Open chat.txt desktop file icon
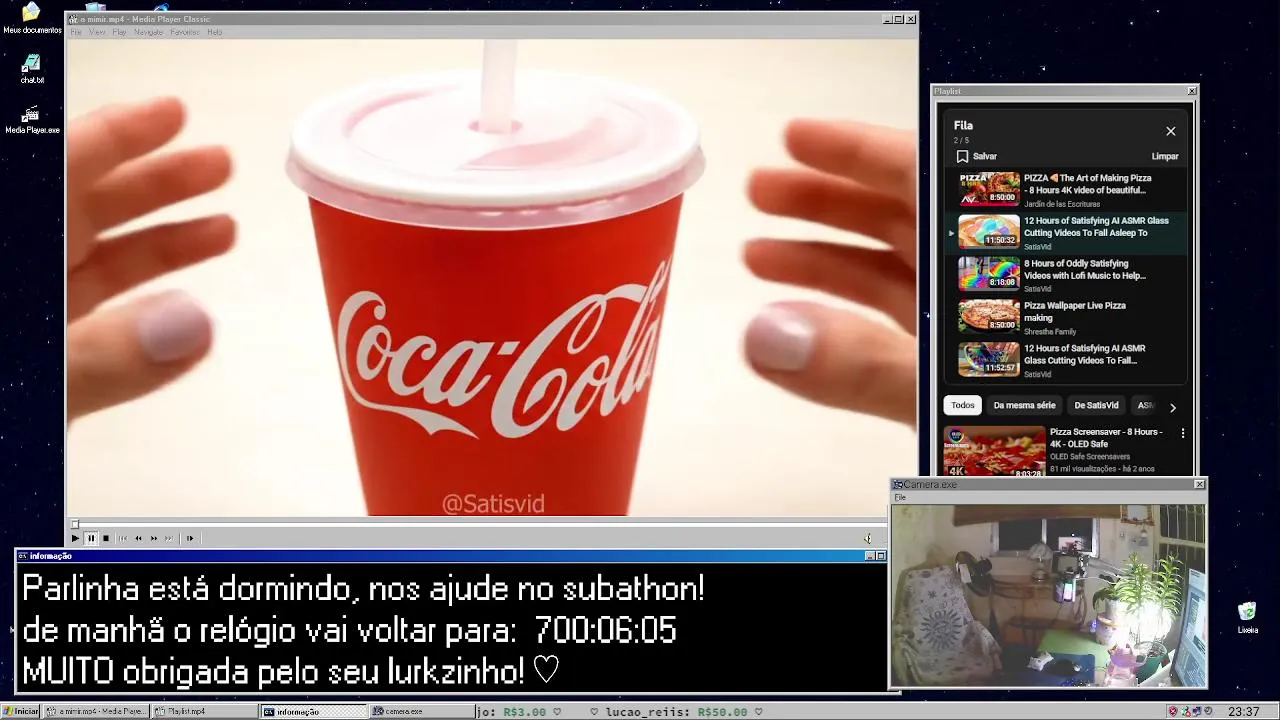The height and width of the screenshot is (720, 1280). tap(32, 69)
